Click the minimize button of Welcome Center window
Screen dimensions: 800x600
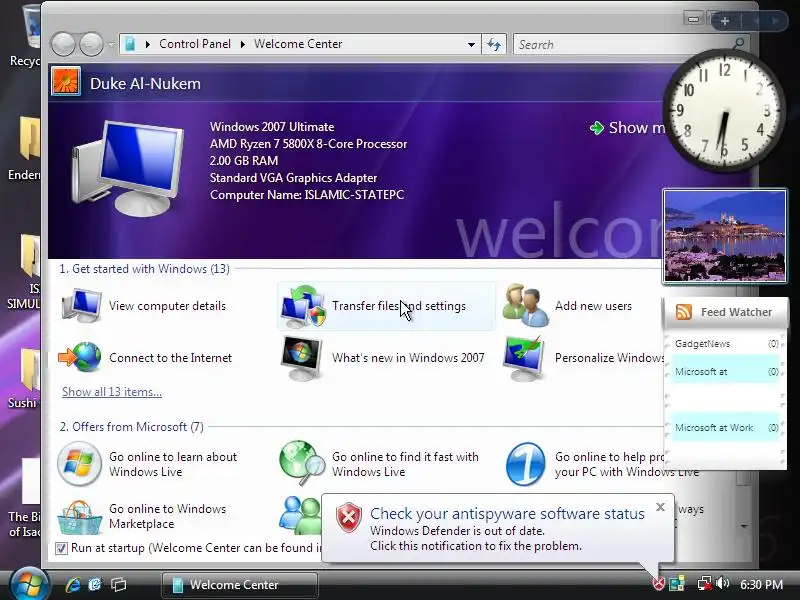(693, 19)
